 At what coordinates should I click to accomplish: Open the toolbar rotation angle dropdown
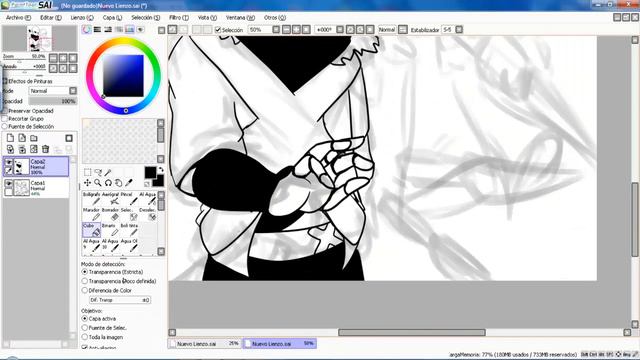340,30
